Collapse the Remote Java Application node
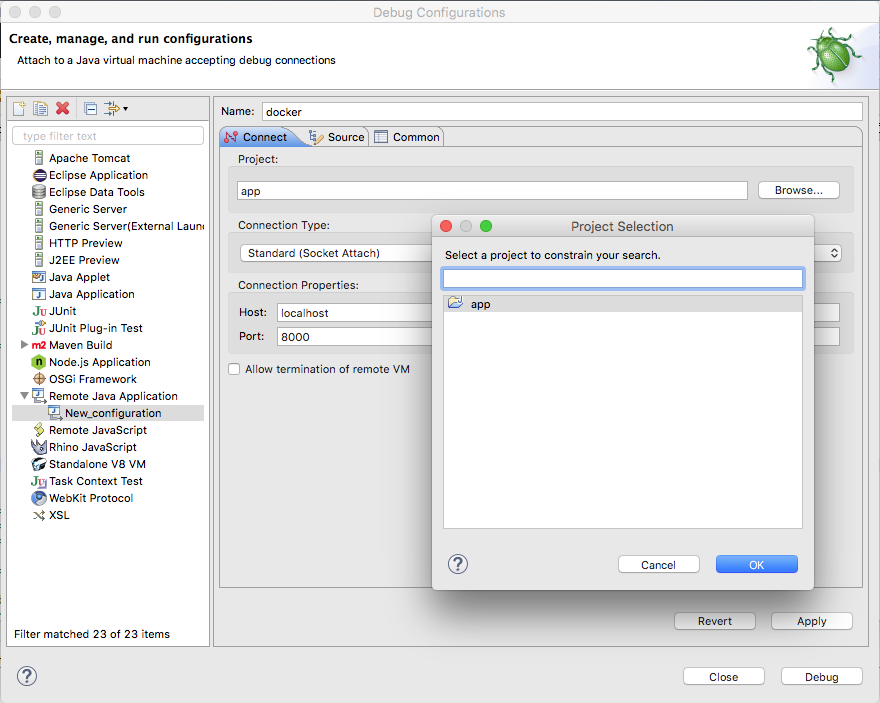Screen dimensions: 880x703 tap(25, 396)
